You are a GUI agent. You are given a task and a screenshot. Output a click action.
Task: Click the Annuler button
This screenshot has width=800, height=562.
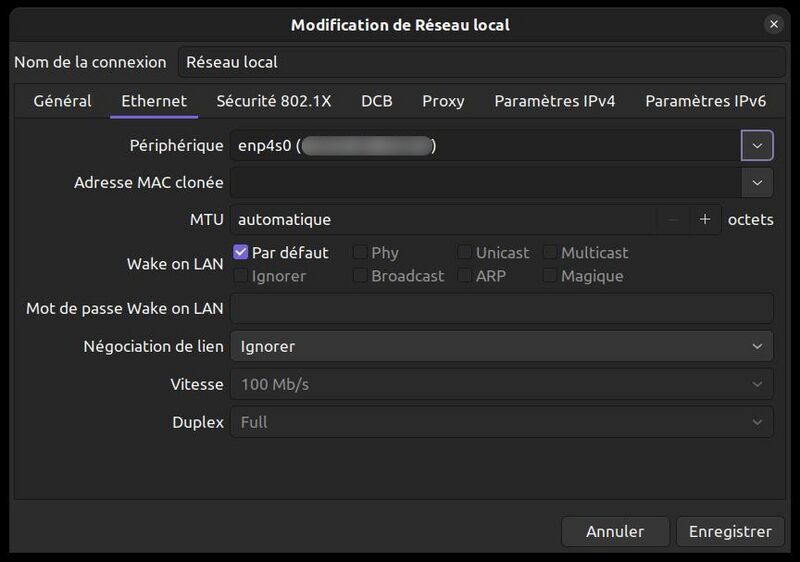tap(615, 532)
